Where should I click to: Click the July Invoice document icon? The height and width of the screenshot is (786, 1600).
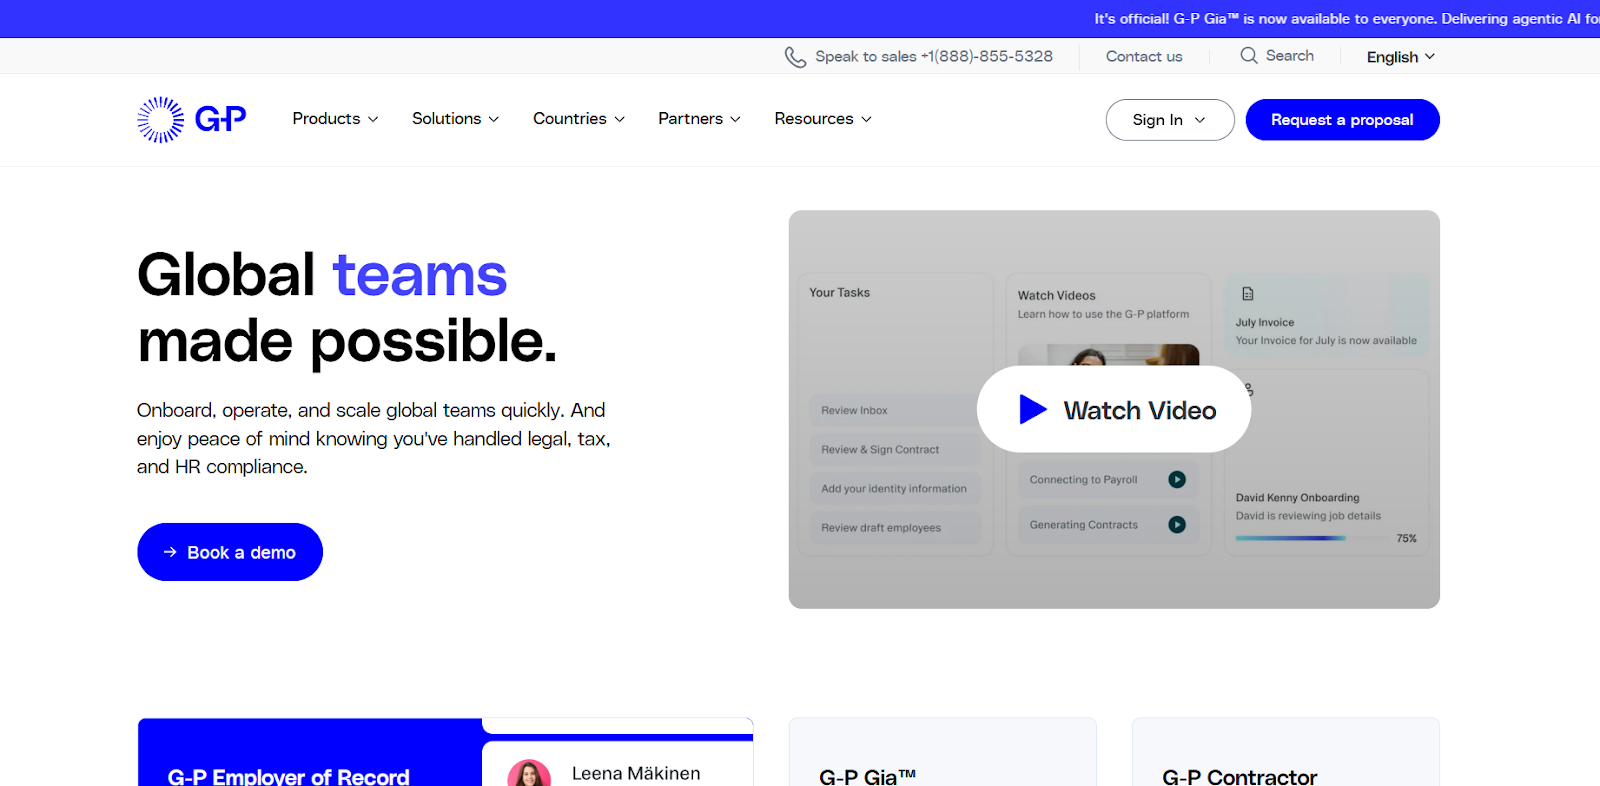click(x=1248, y=294)
